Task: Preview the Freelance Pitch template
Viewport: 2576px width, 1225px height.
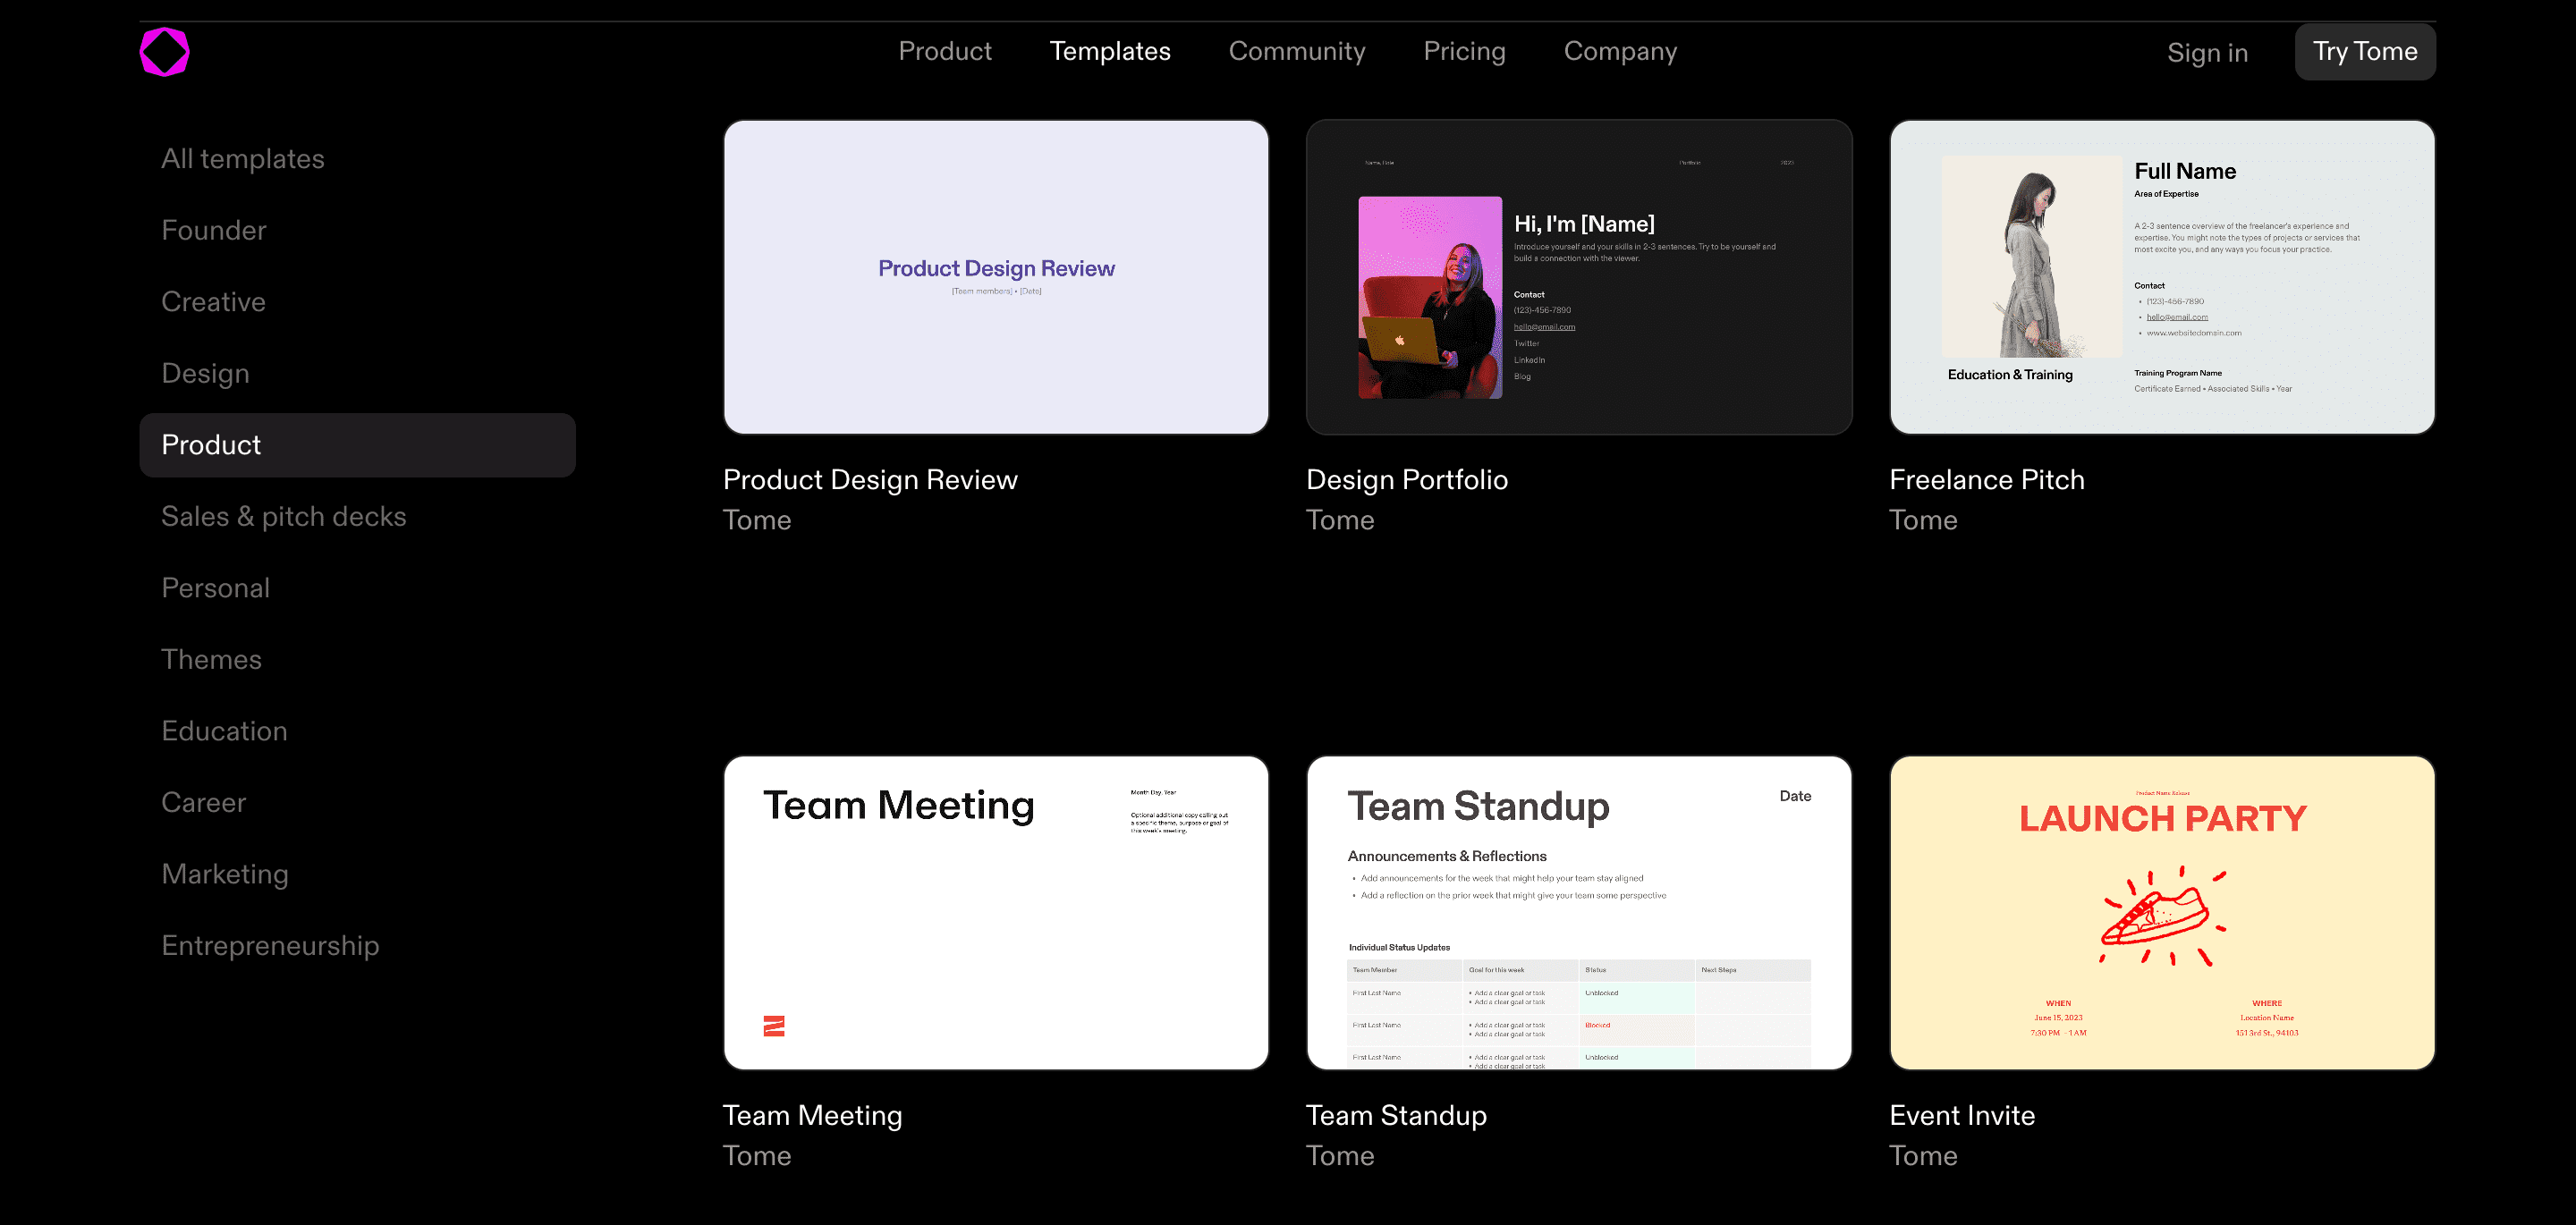Action: pyautogui.click(x=2162, y=278)
